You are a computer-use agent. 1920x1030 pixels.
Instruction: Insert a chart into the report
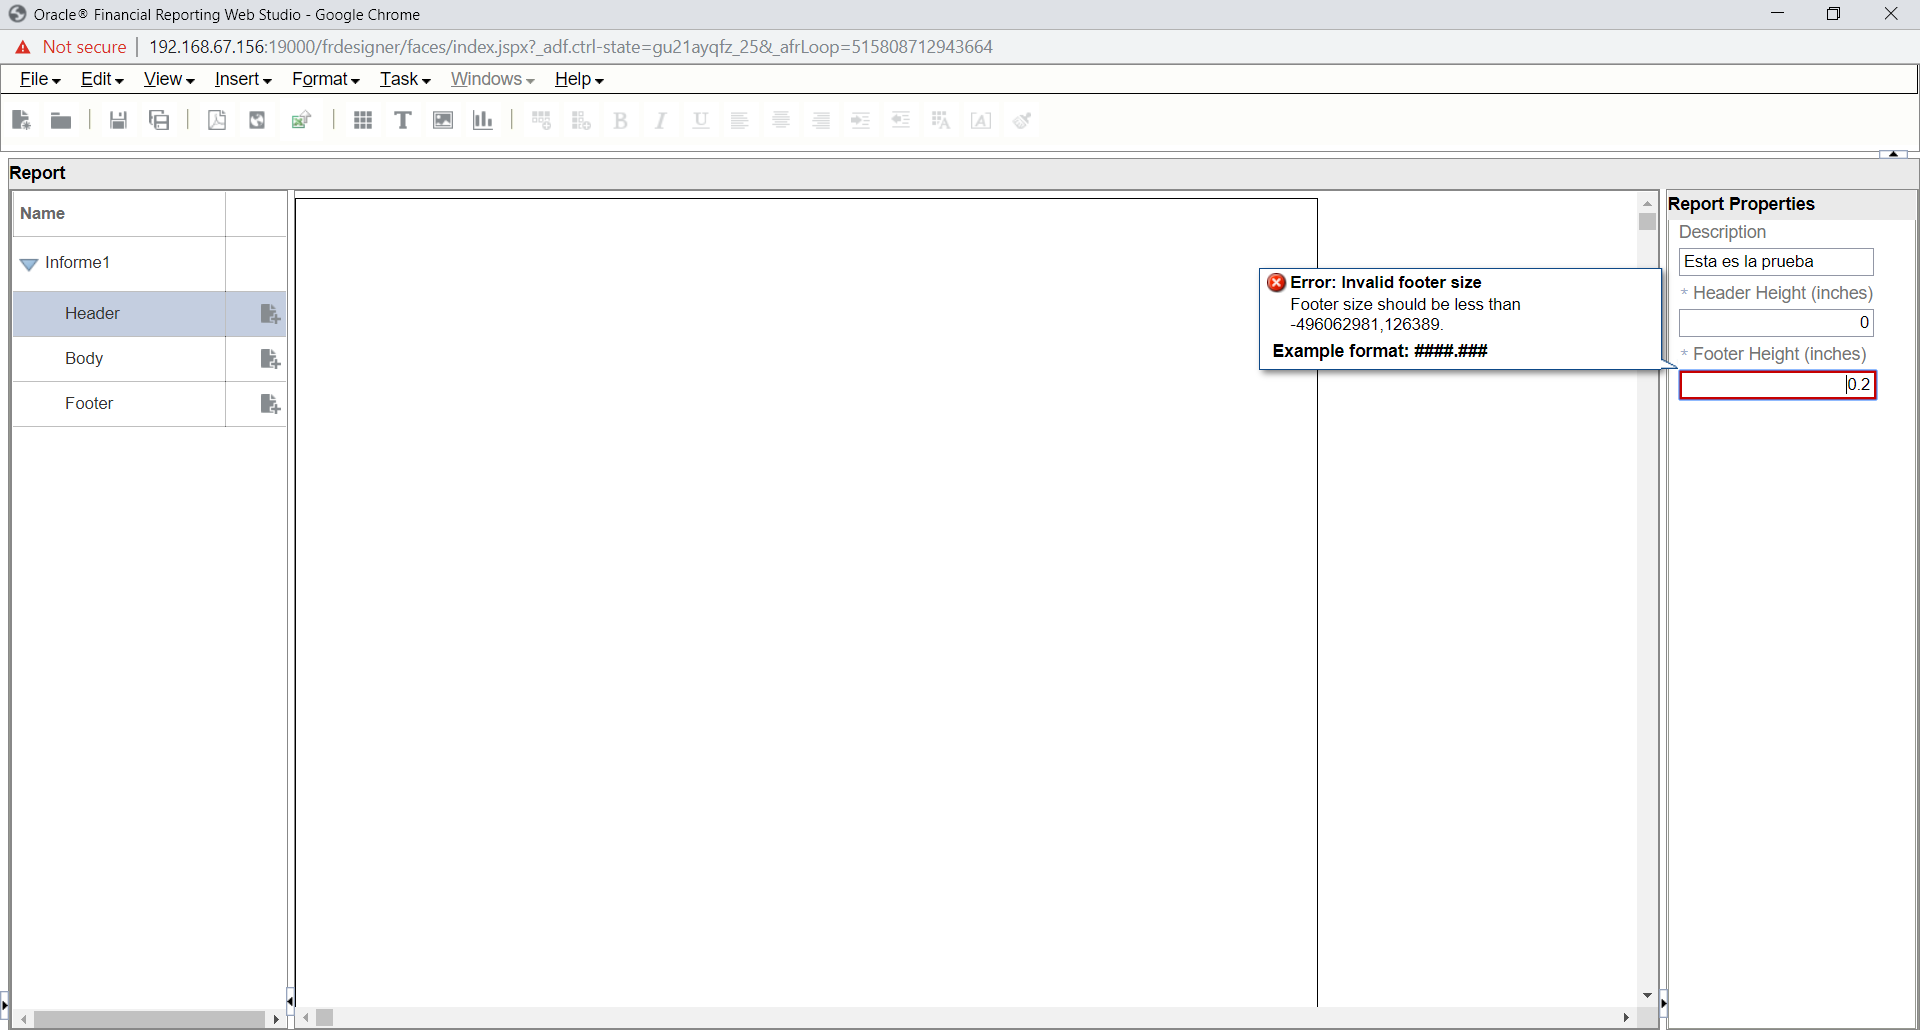482,120
